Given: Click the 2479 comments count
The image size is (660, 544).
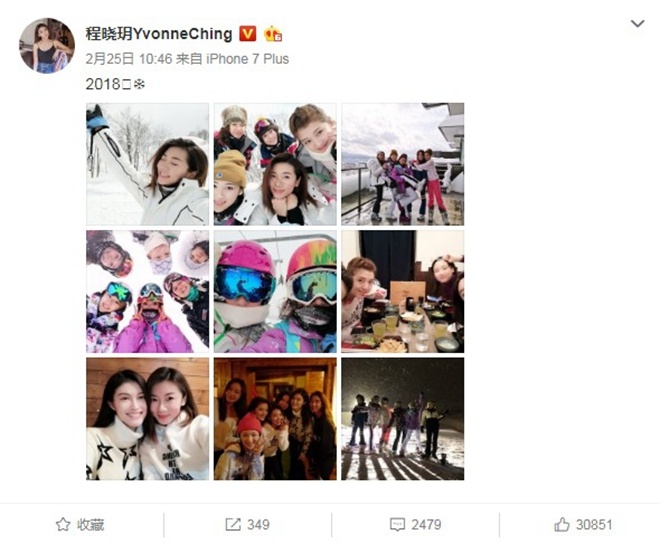Looking at the screenshot, I should 426,525.
